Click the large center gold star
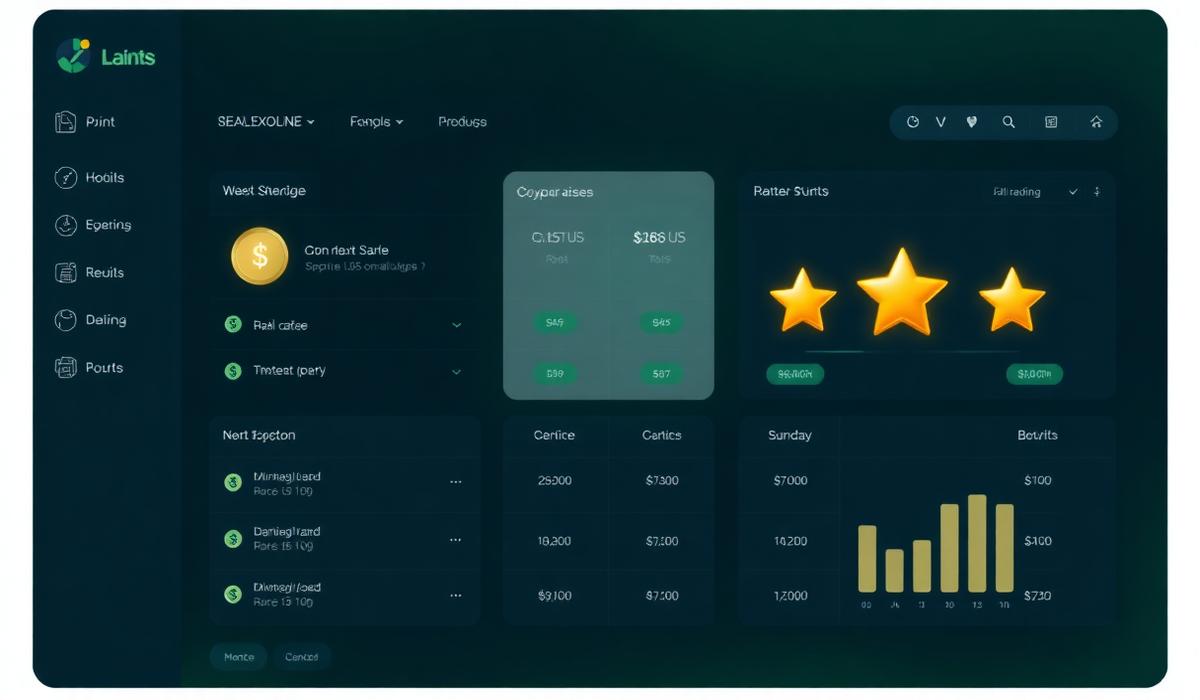Screen dimensions: 1200x700 [902, 292]
